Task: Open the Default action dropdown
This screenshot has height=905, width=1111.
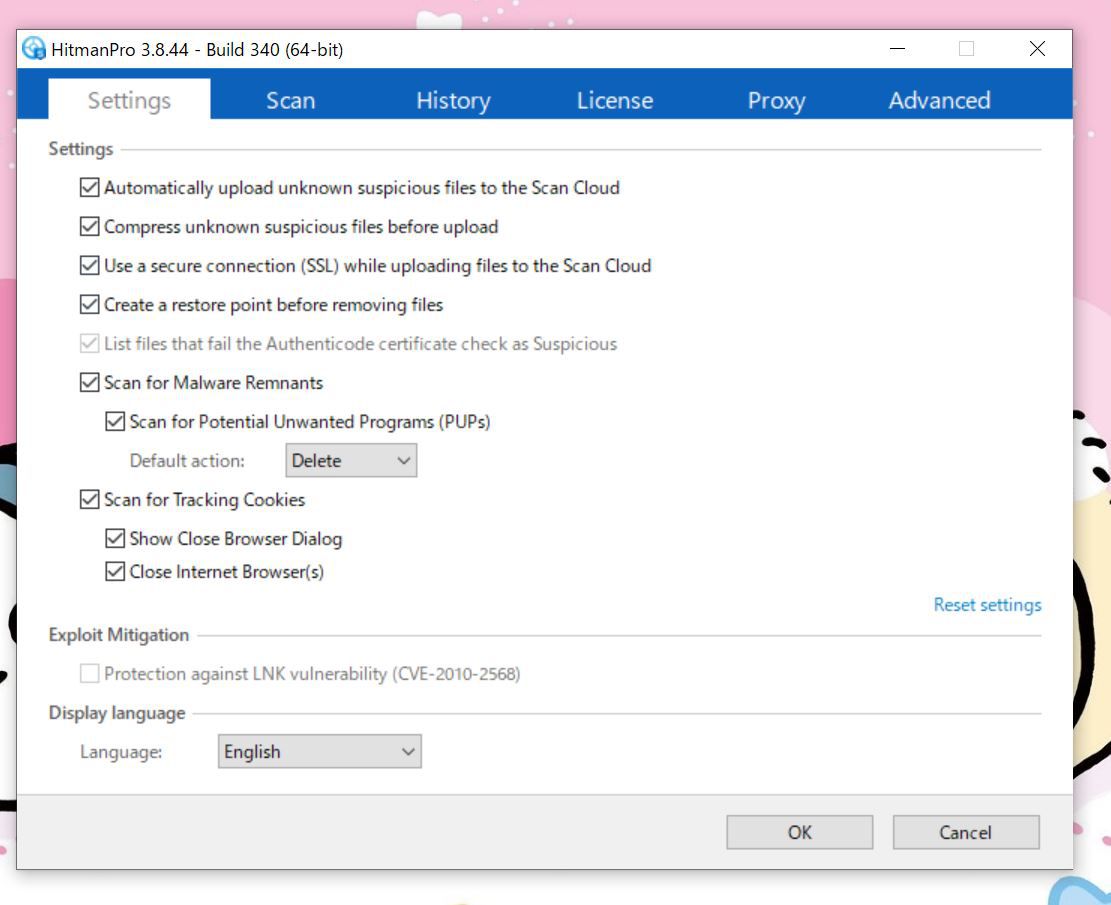Action: 351,461
